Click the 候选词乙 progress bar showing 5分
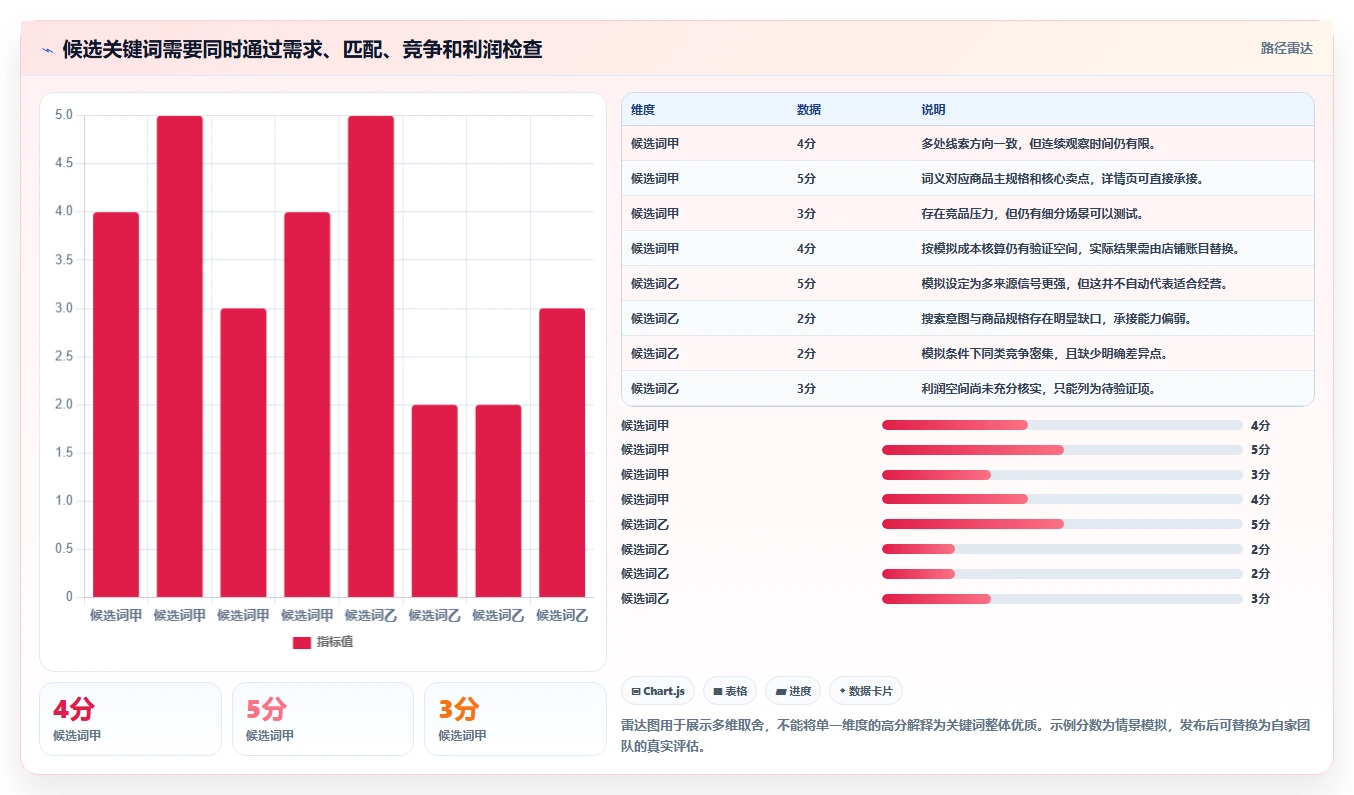This screenshot has height=795, width=1354. tap(1062, 524)
